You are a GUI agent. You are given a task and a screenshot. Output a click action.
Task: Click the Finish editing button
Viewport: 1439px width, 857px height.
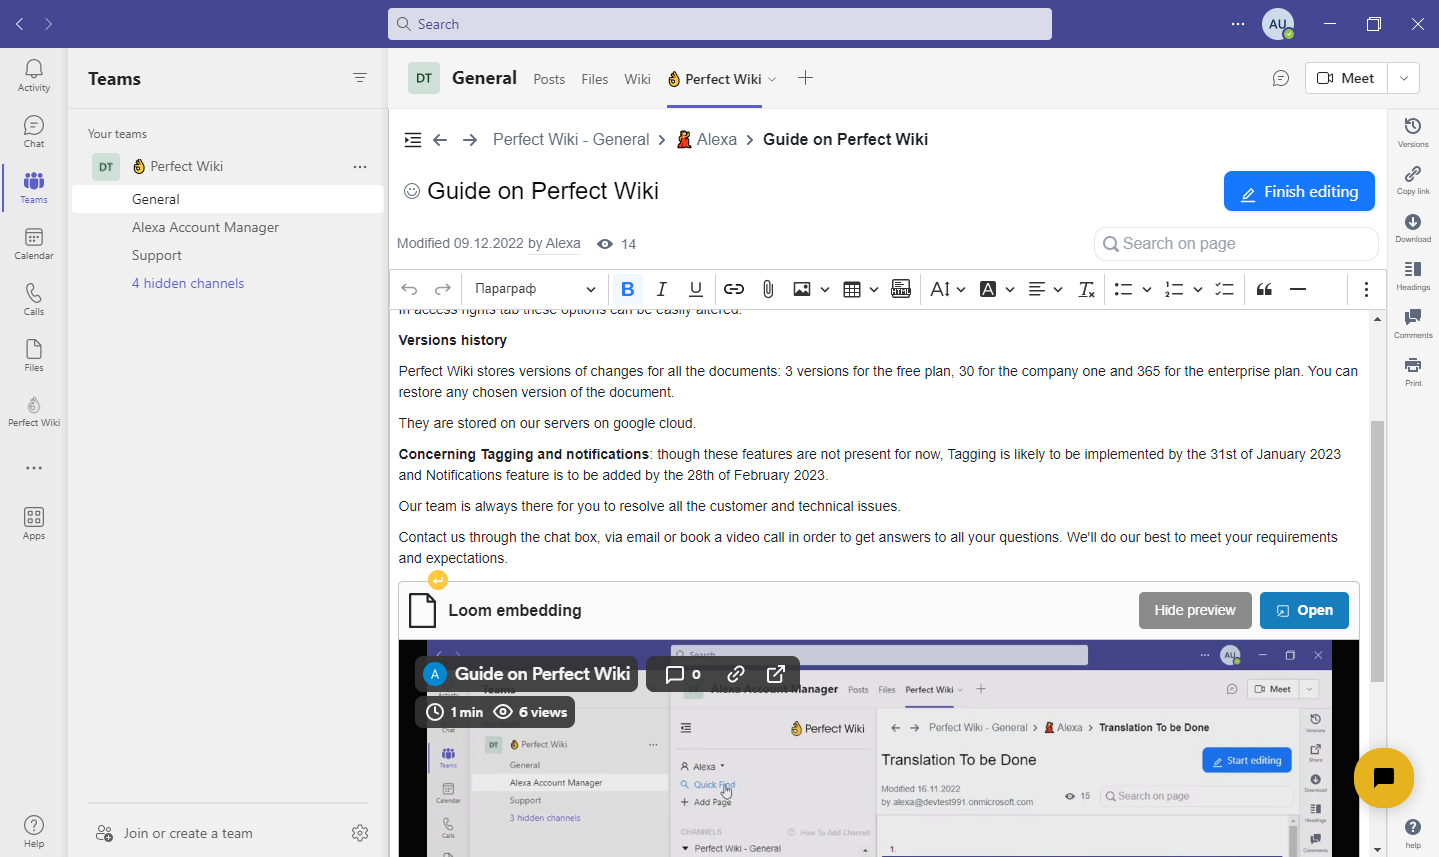[1298, 190]
